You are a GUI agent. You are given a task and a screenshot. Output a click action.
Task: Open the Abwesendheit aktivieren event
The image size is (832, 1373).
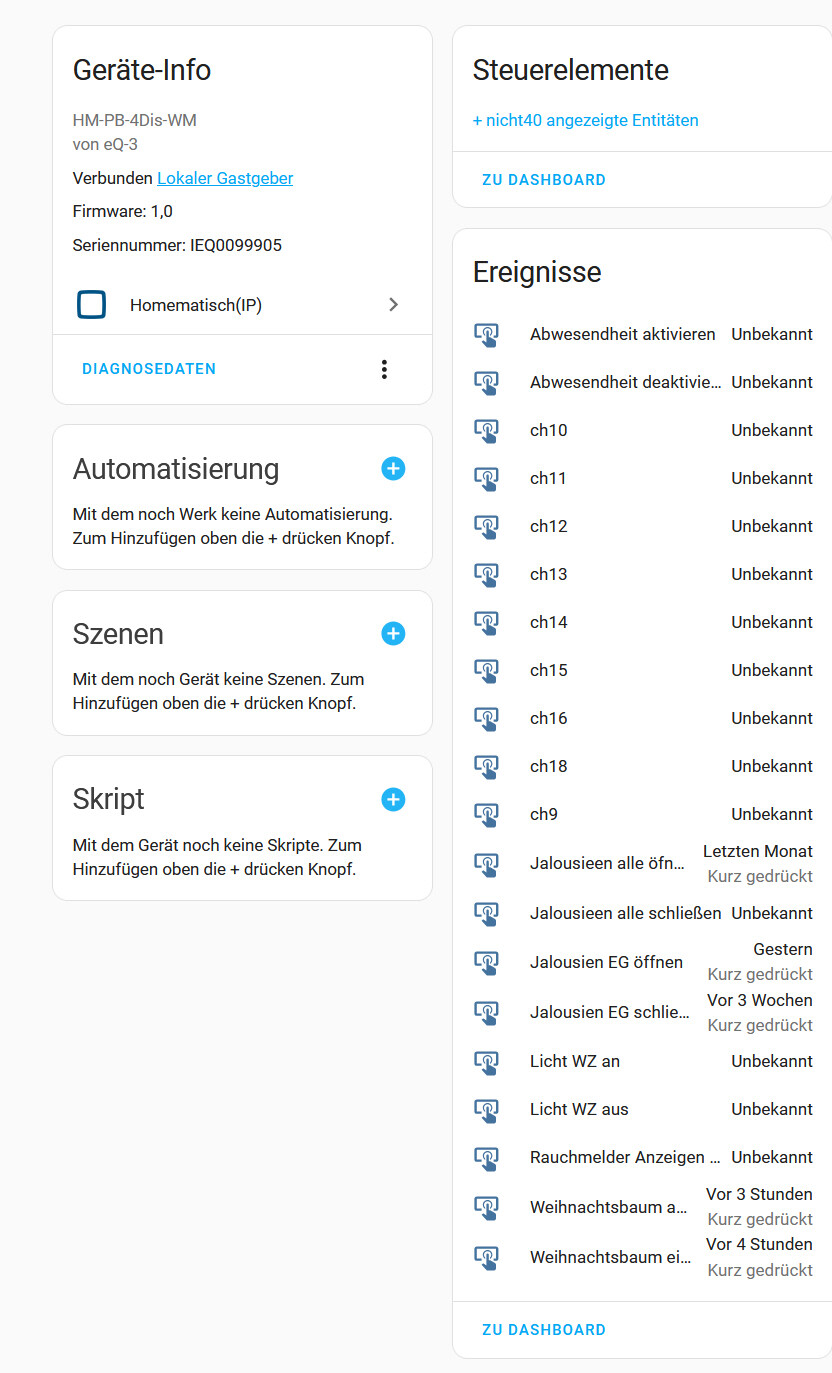(x=622, y=335)
